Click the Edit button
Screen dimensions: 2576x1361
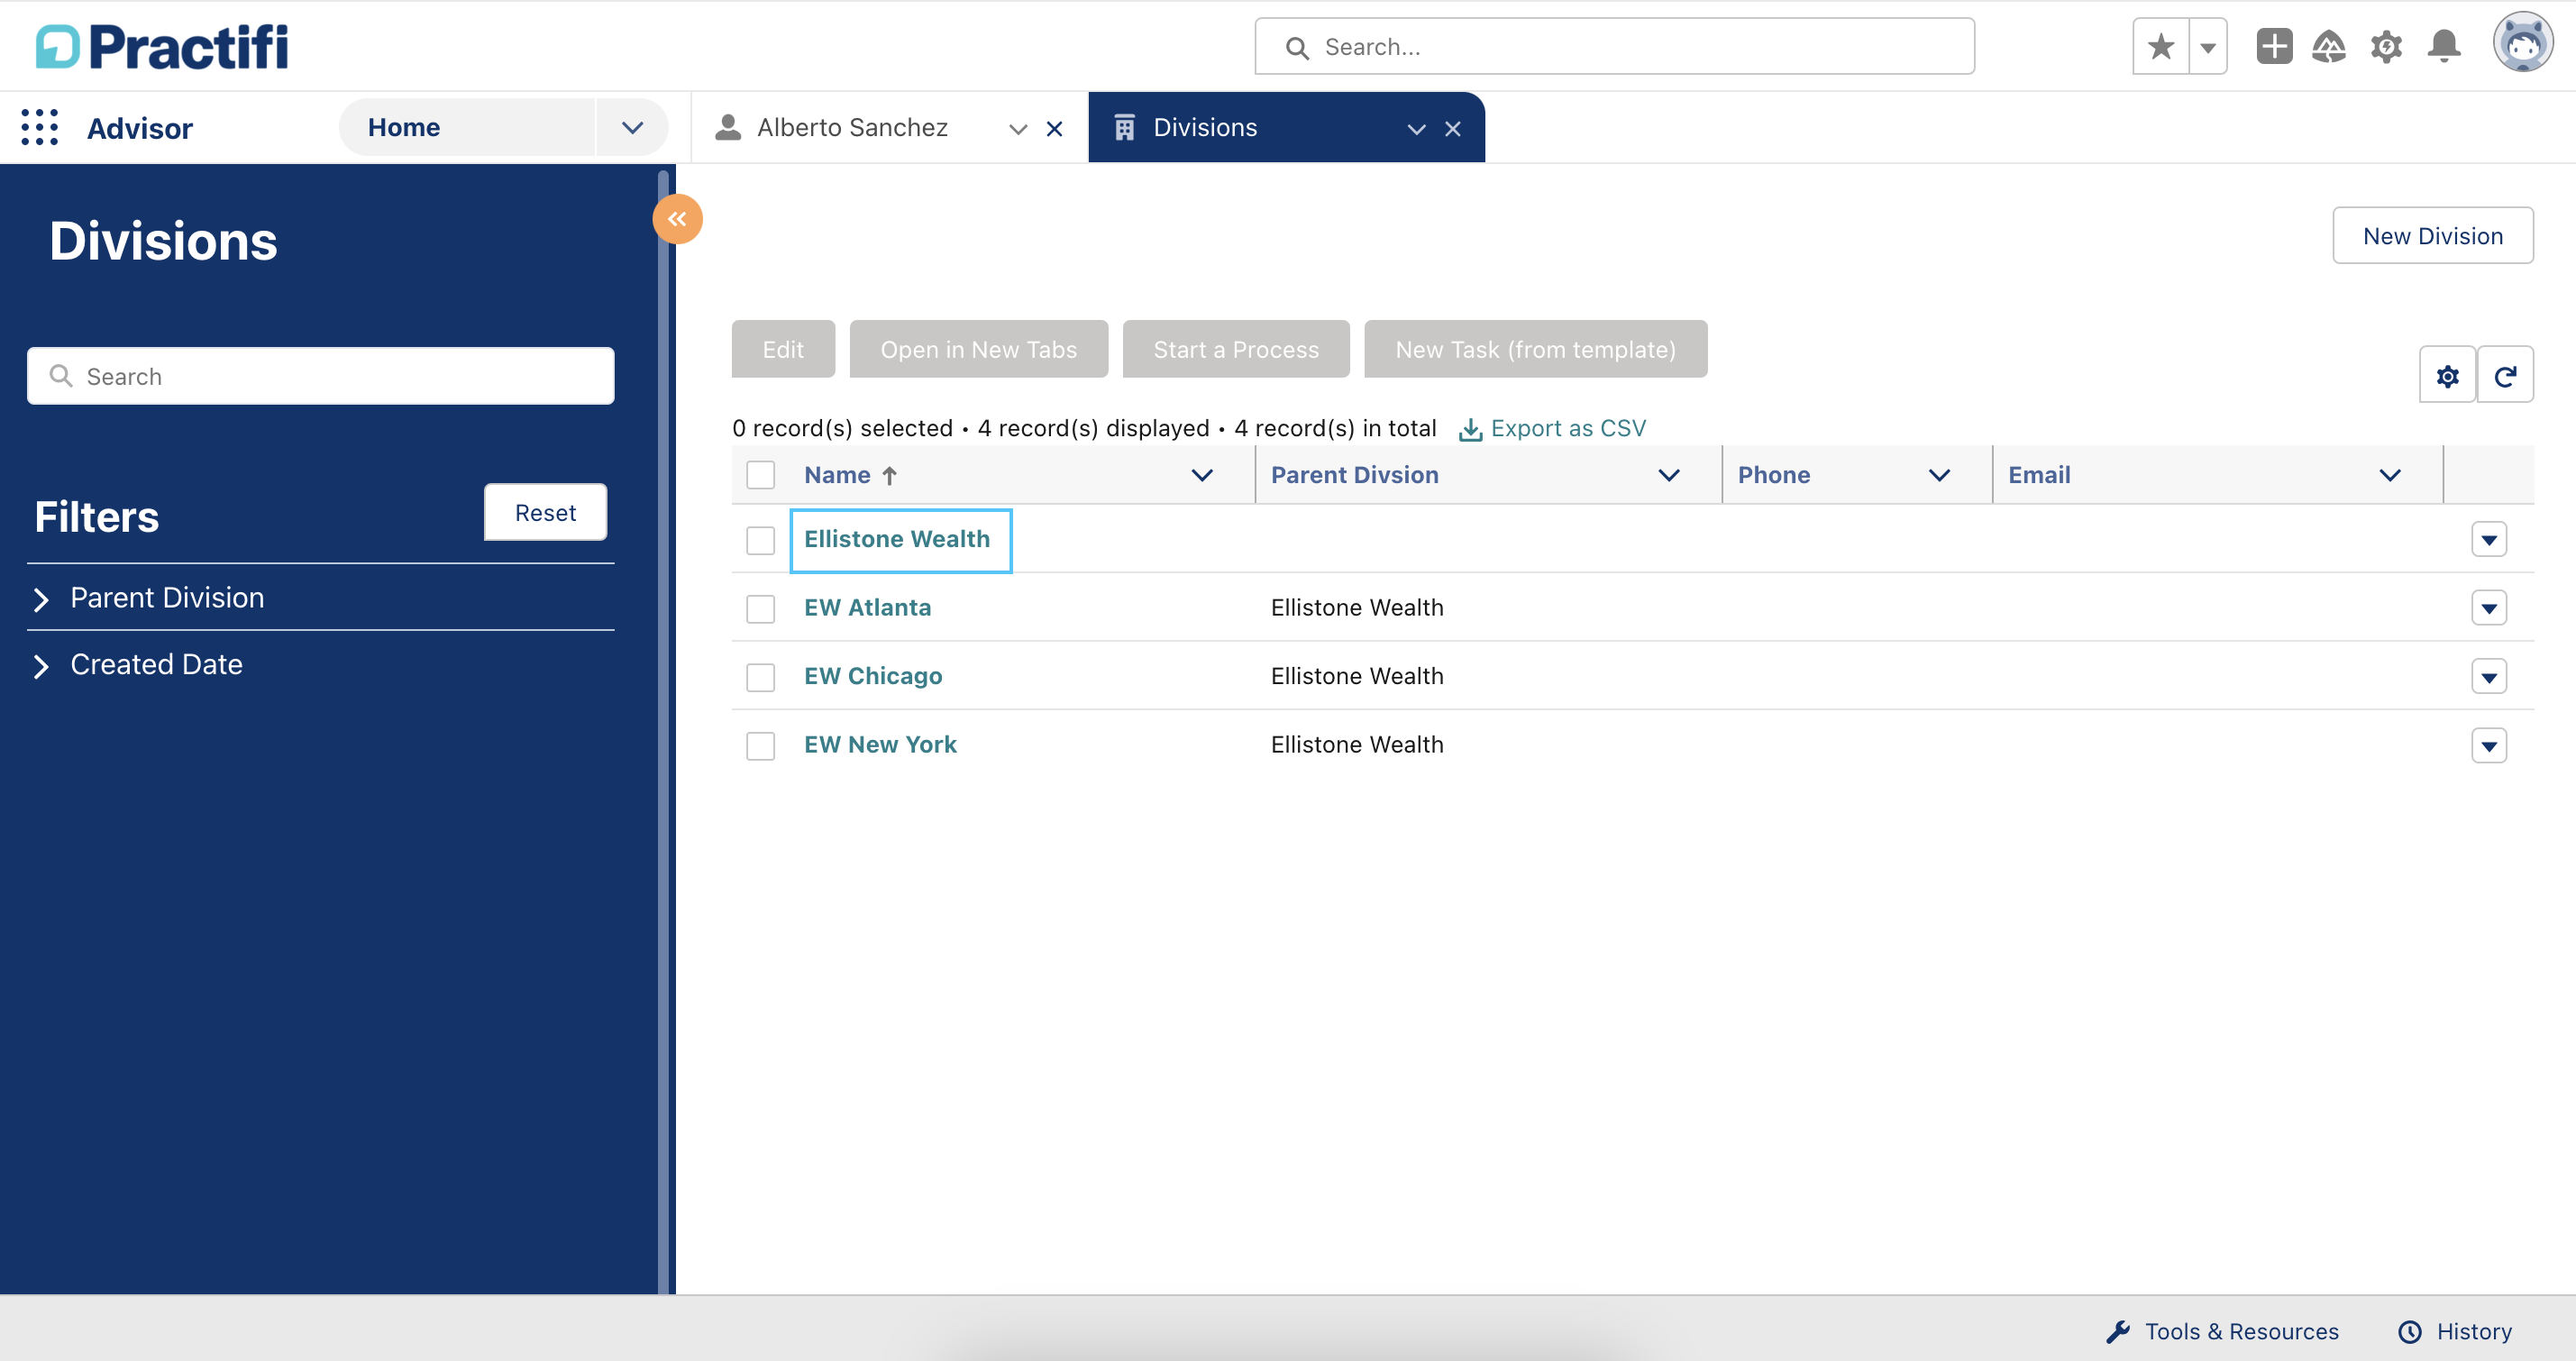pyautogui.click(x=783, y=349)
